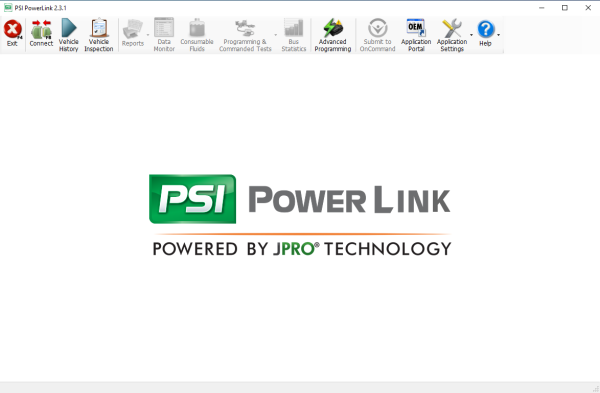Click the PSI PowerLink title bar icon
Screen dimensions: 600x393
[x=8, y=8]
